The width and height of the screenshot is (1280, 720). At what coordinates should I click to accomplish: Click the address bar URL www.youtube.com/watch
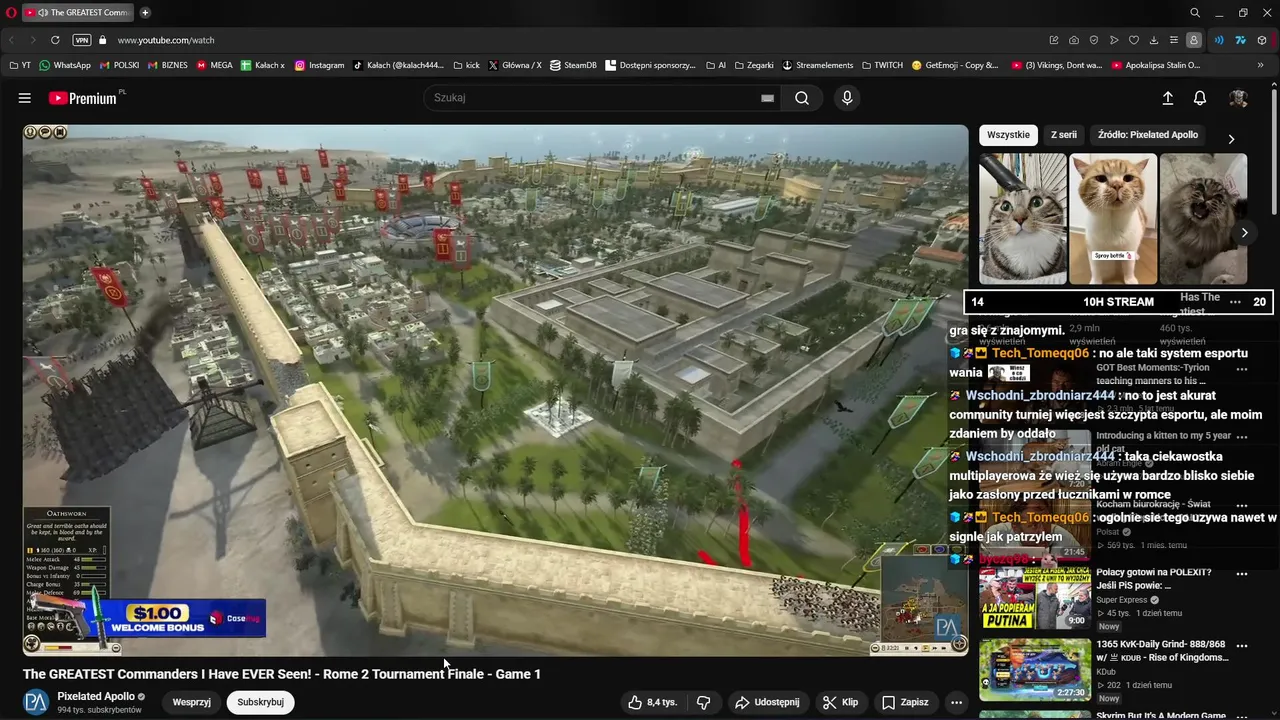coord(166,40)
